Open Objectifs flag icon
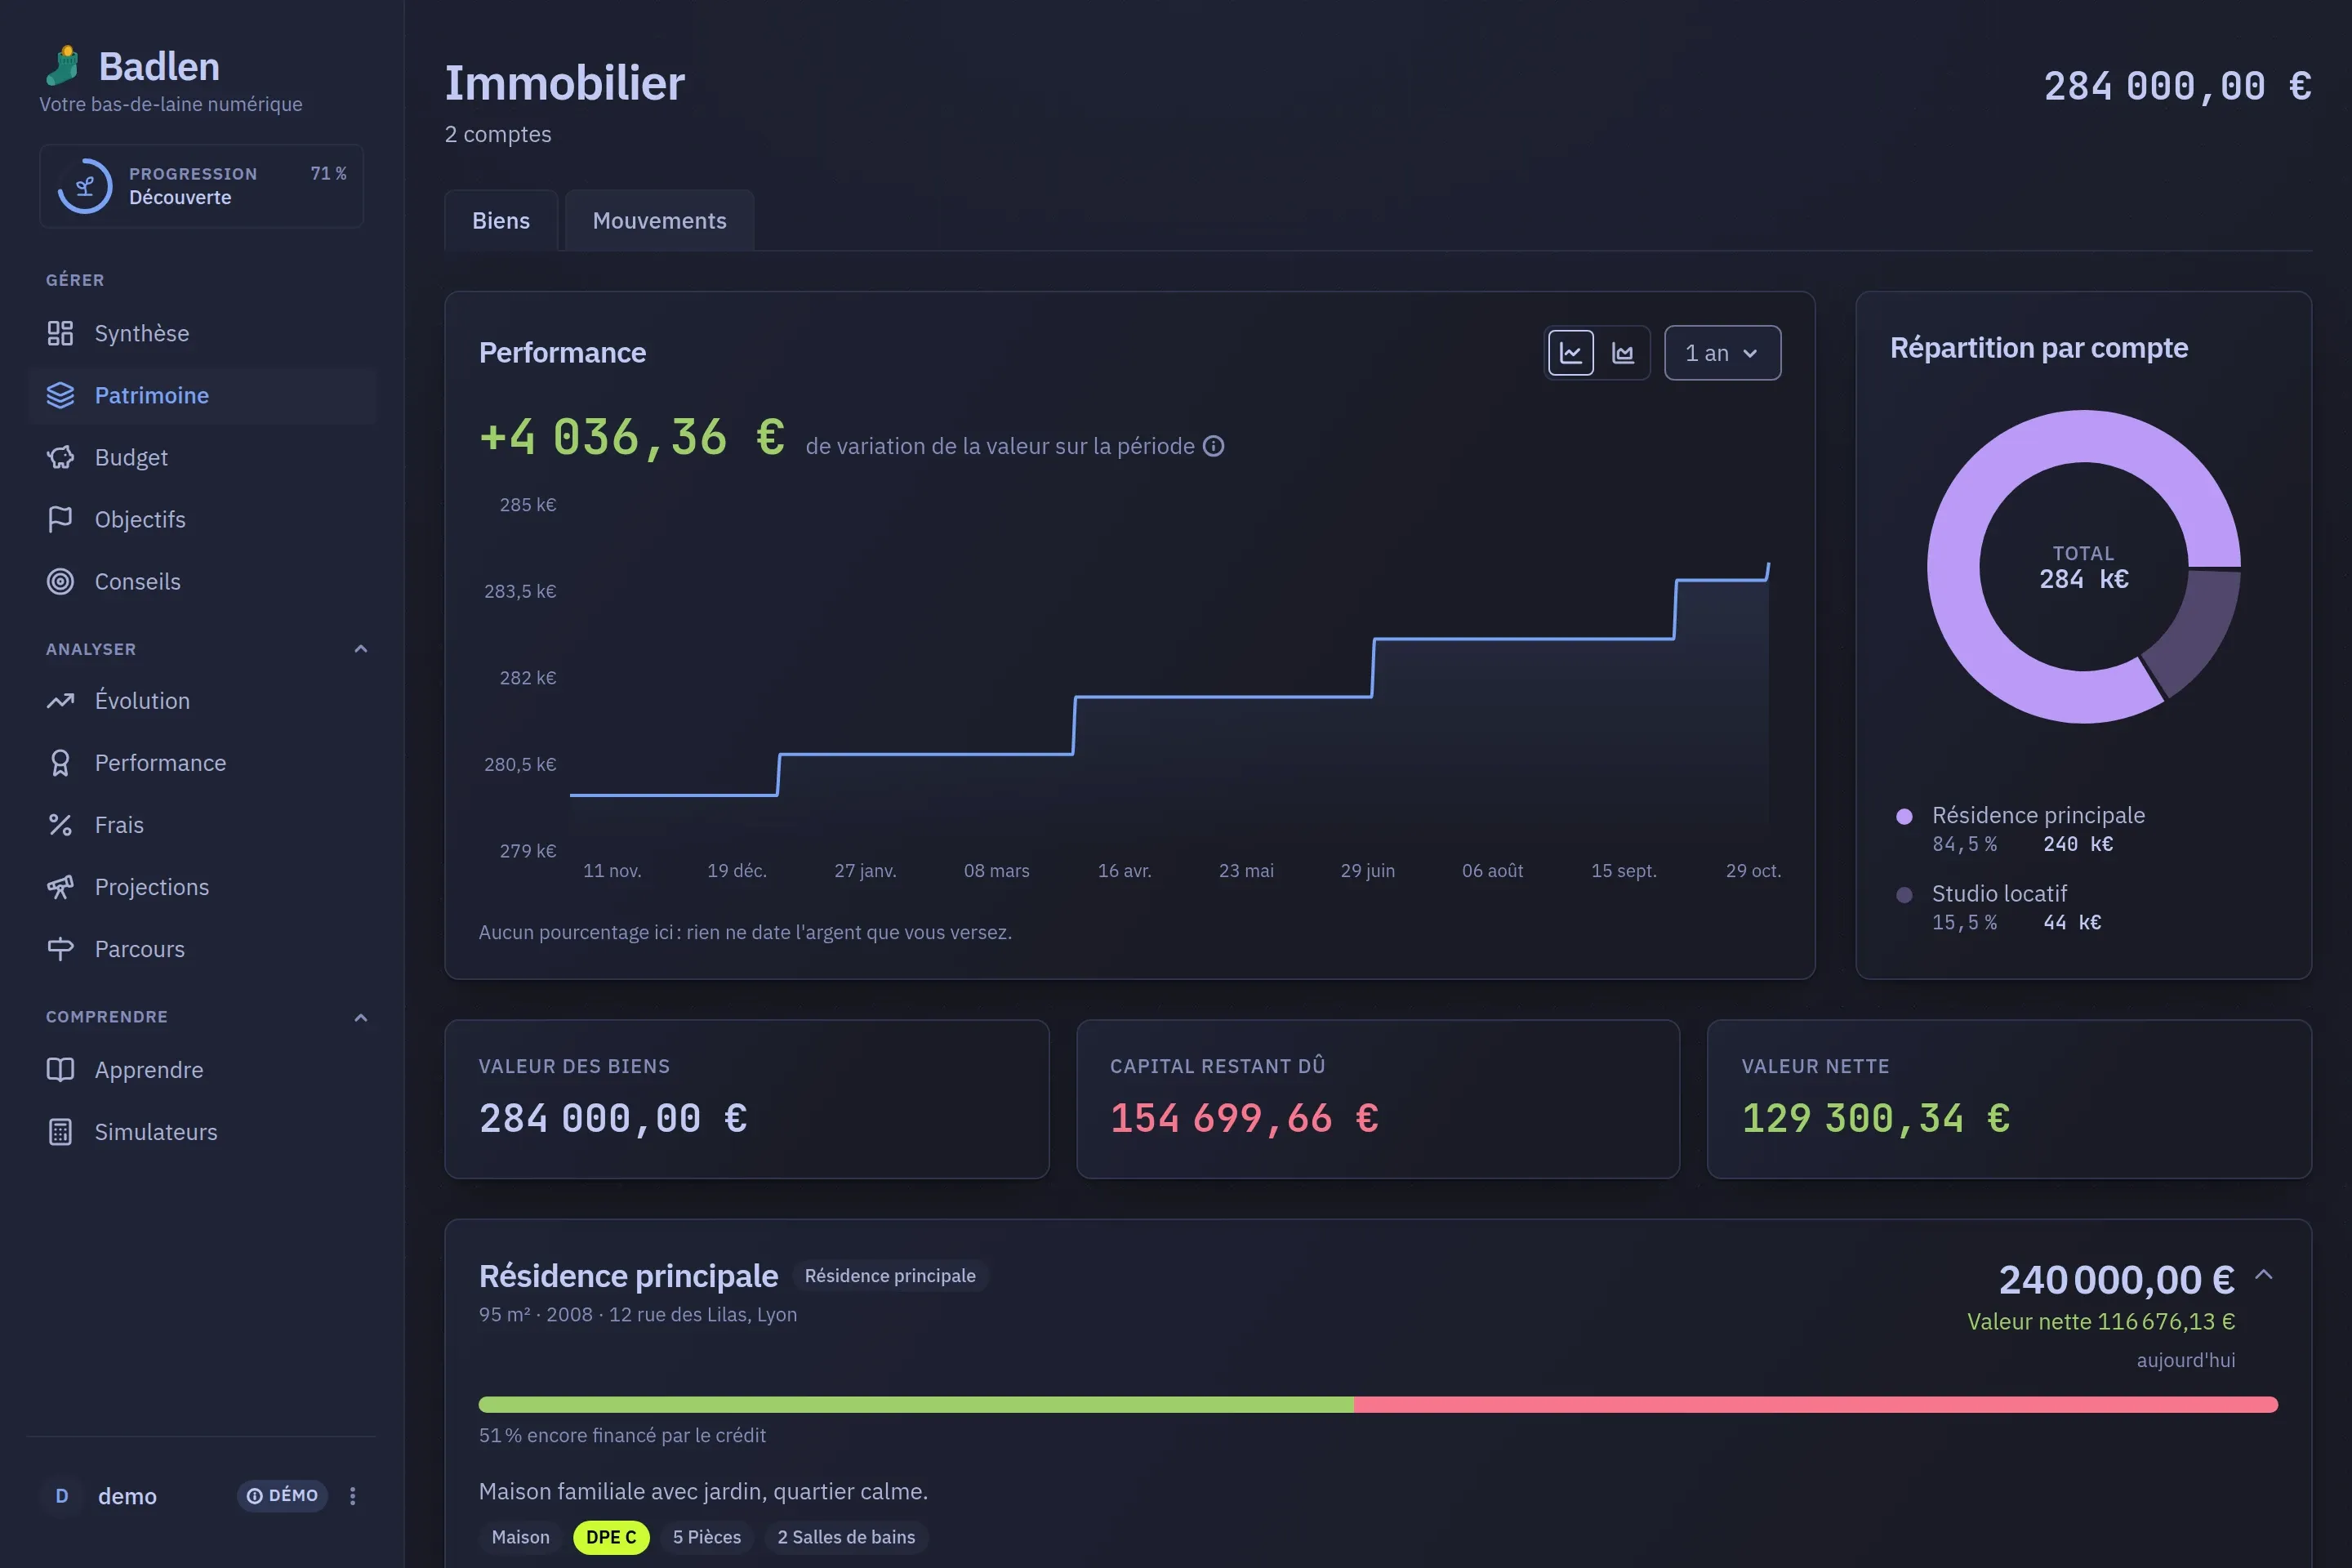 coord(60,519)
